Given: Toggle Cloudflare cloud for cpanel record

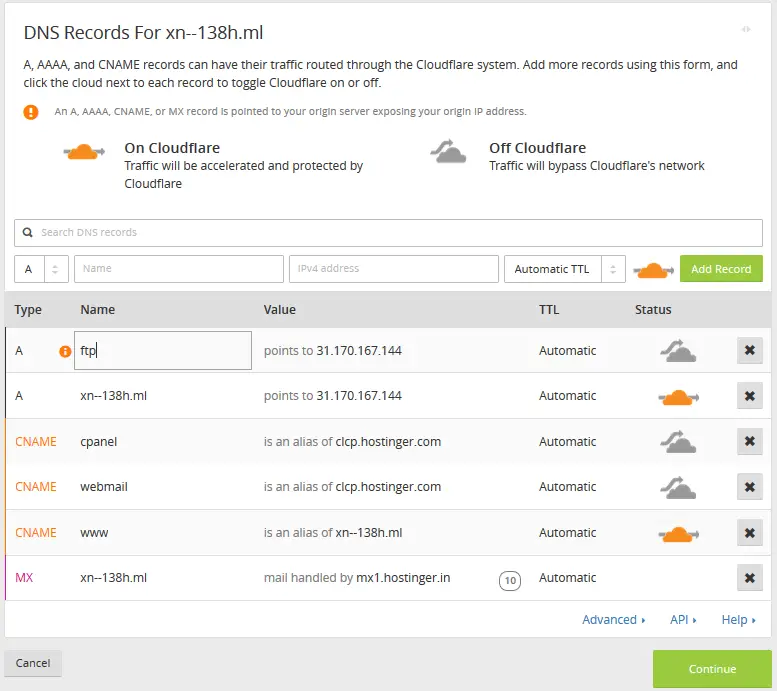Looking at the screenshot, I should (678, 442).
